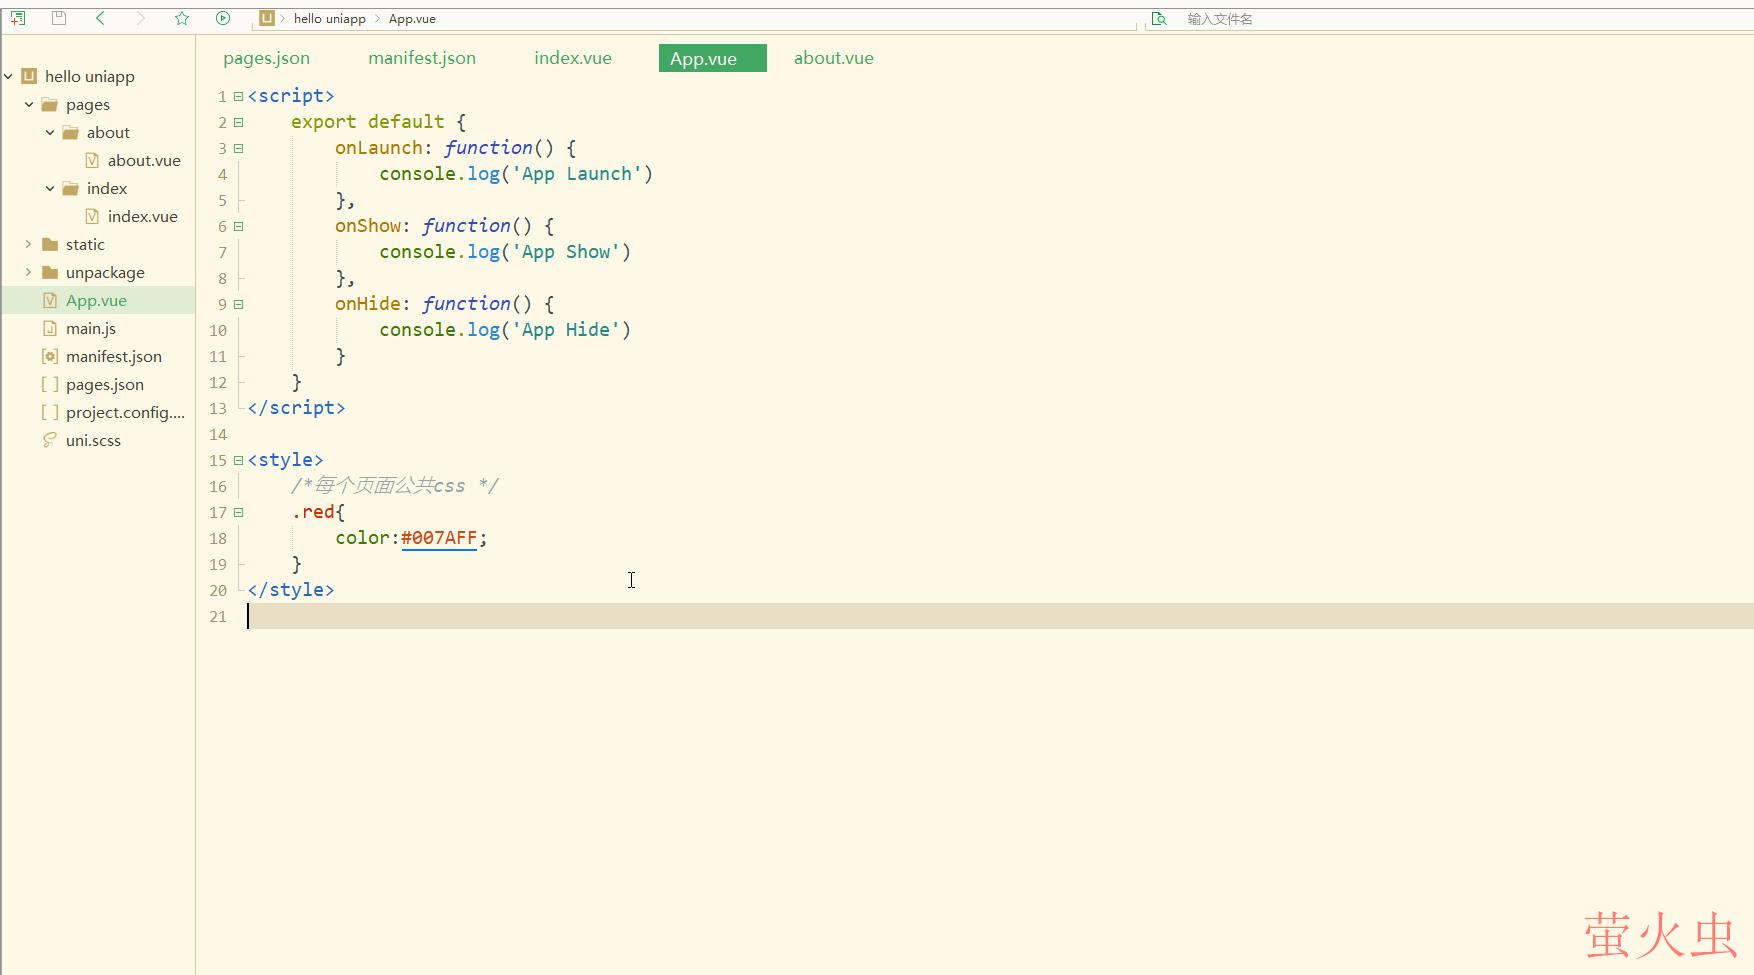Click the 'App Hide' string

565,330
